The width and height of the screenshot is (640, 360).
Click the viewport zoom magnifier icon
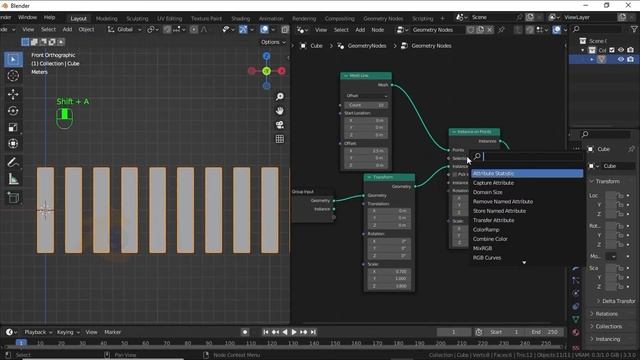click(280, 97)
